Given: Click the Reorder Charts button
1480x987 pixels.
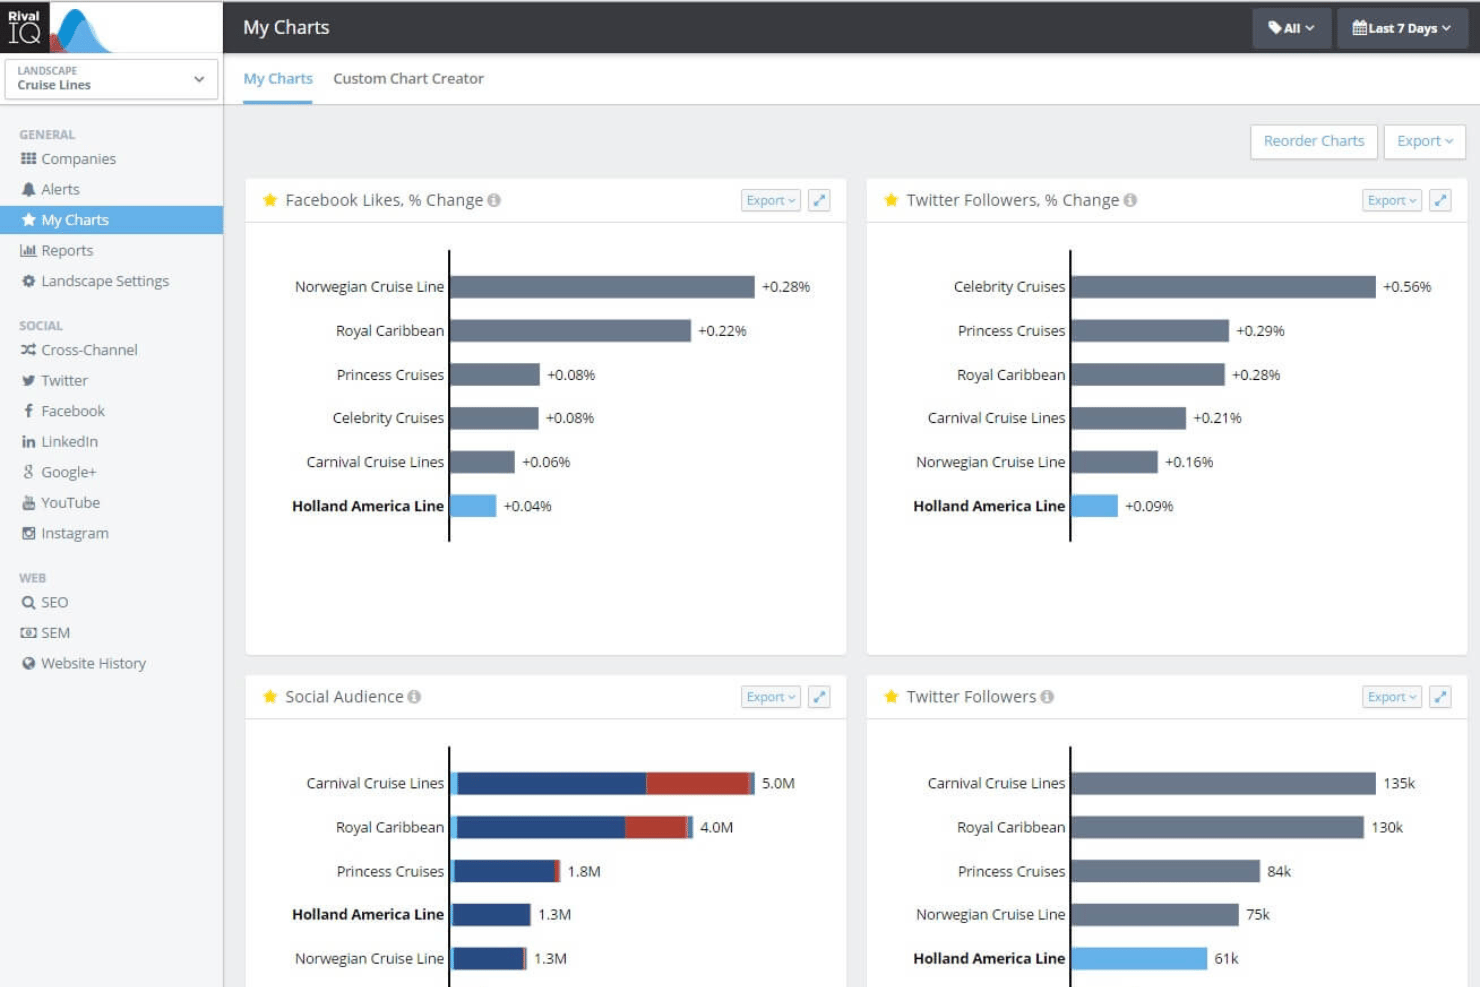Looking at the screenshot, I should tap(1314, 141).
